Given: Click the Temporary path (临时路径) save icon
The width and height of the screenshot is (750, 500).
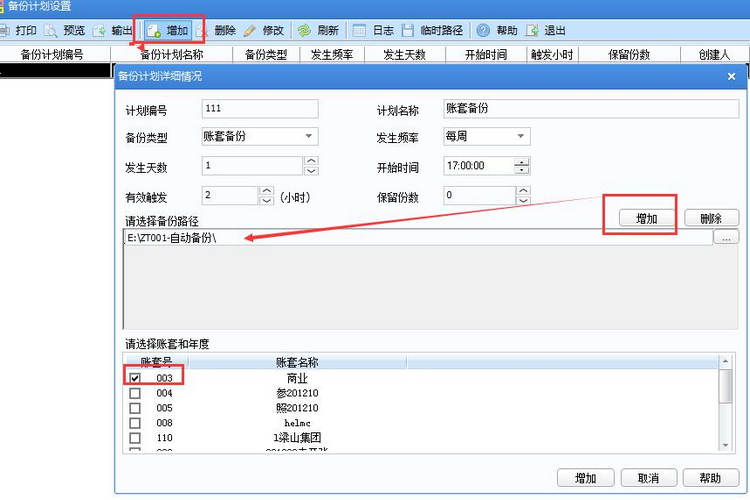Looking at the screenshot, I should click(408, 31).
